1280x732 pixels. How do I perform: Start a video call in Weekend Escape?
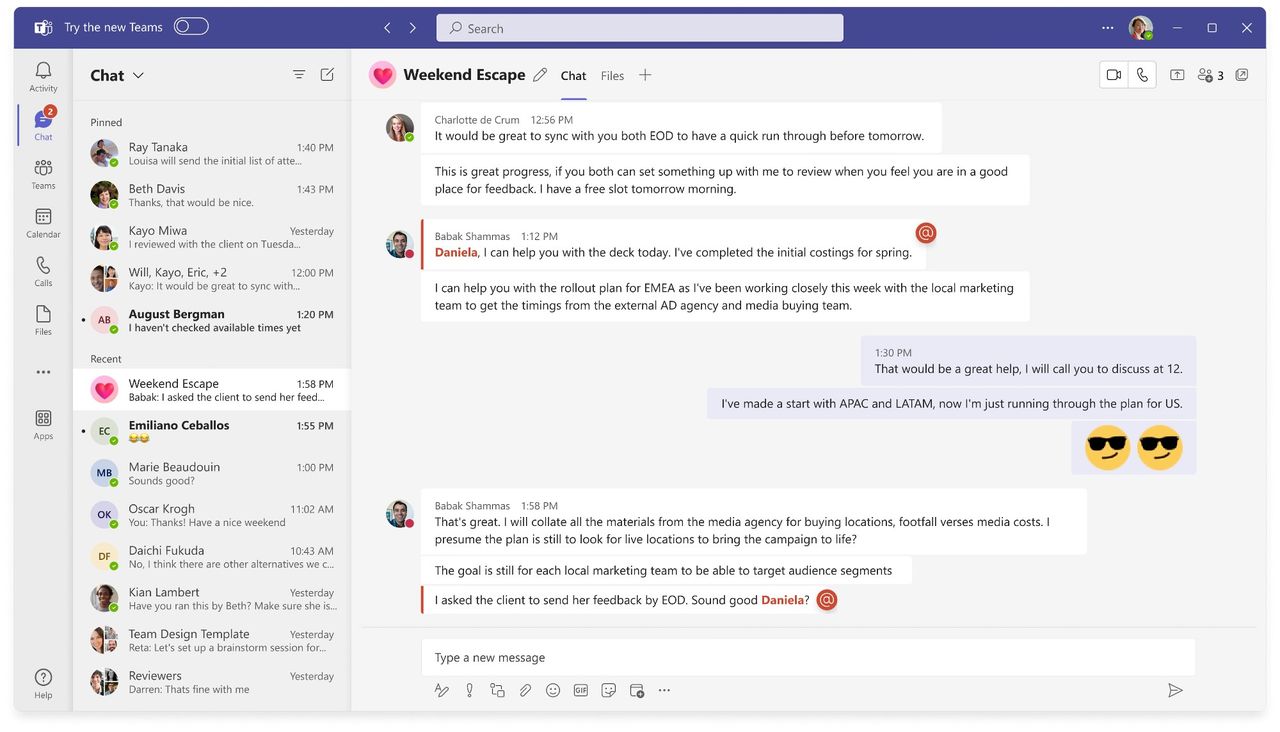[1113, 75]
